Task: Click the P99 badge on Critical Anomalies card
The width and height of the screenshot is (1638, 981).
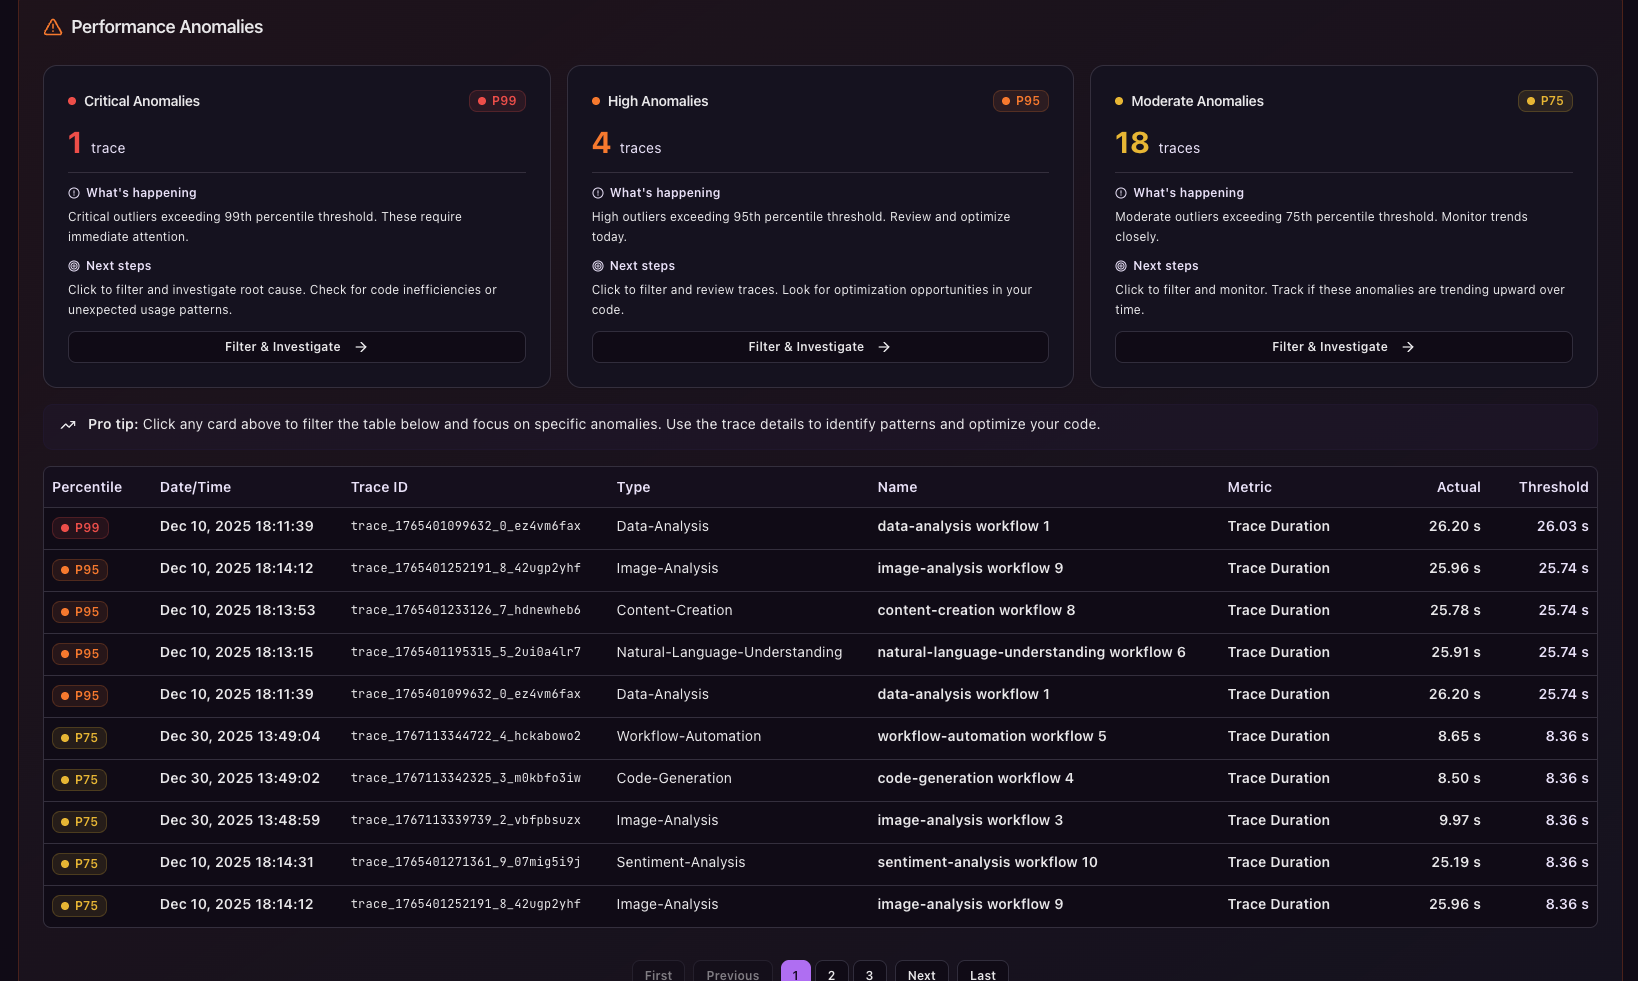Action: coord(497,101)
